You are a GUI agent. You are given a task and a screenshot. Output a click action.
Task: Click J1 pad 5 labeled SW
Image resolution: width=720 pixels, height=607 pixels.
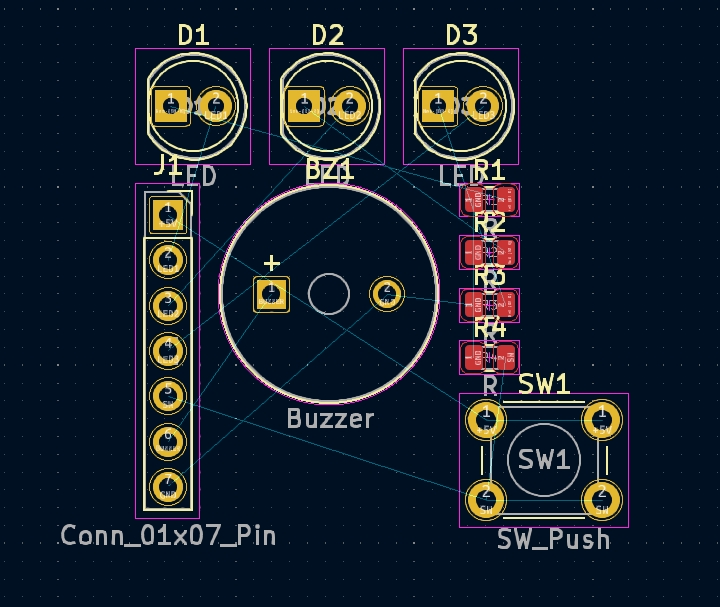tap(168, 396)
